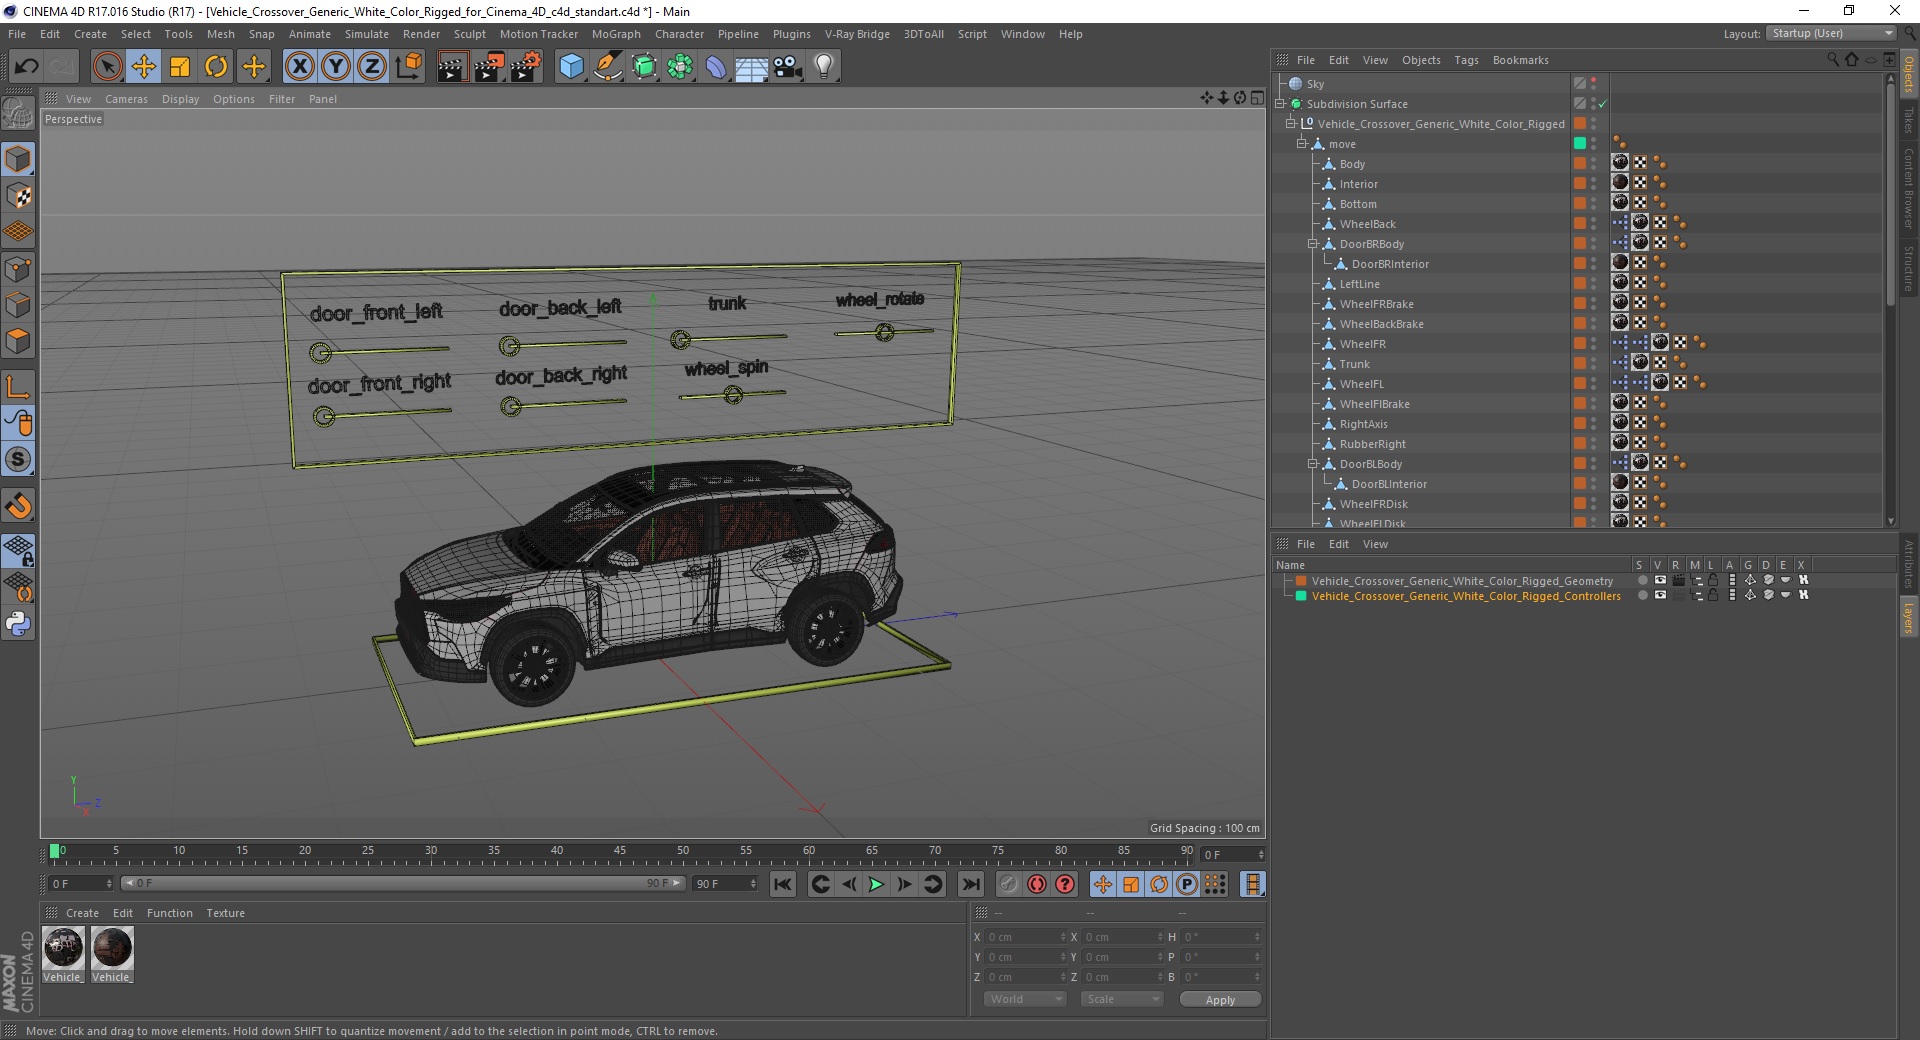Open the Tags menu in Object Manager
This screenshot has height=1040, width=1920.
[x=1466, y=60]
